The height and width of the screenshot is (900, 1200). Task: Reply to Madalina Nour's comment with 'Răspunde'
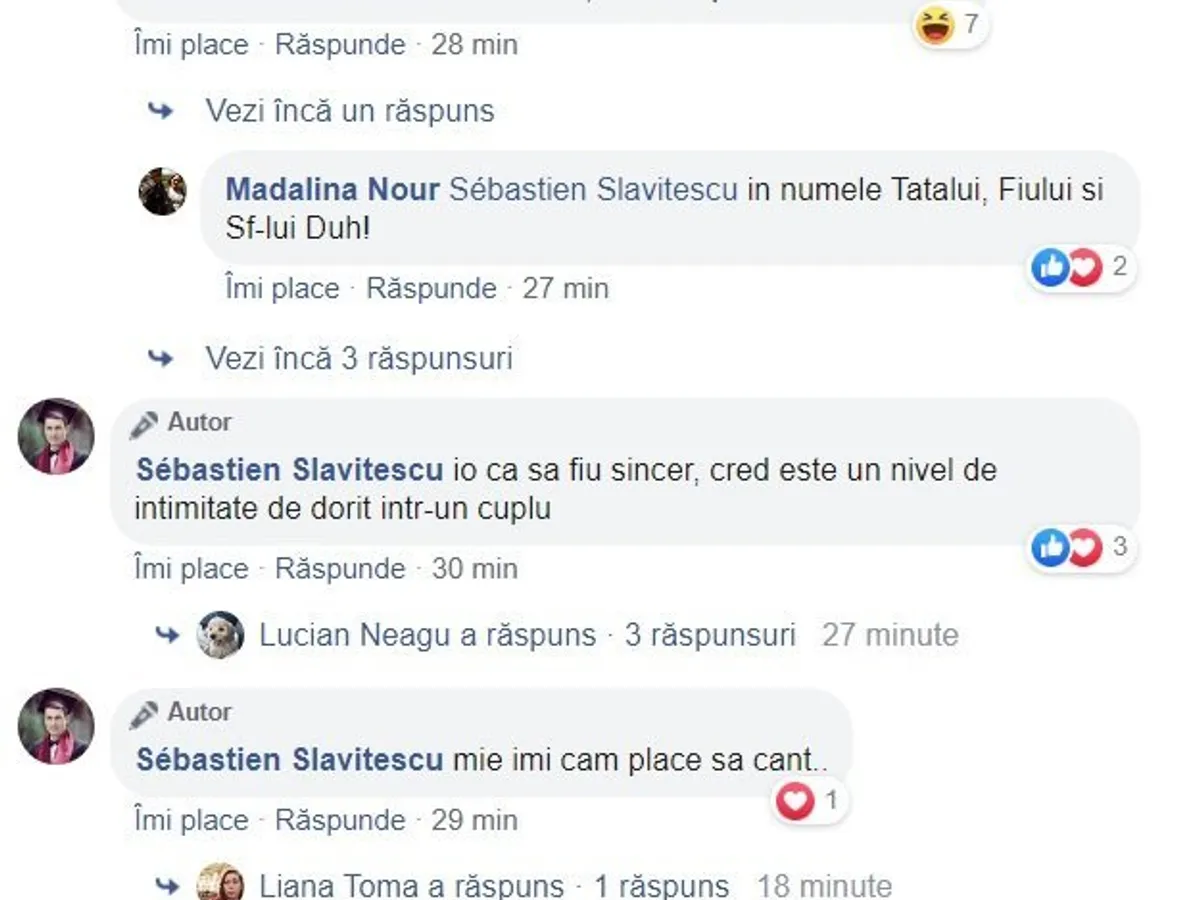[431, 289]
